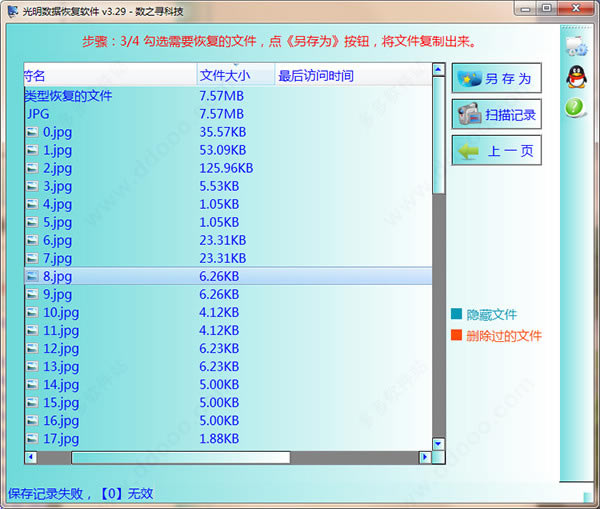Select image icon beside 11.jpg
Image resolution: width=600 pixels, height=509 pixels.
(32, 330)
